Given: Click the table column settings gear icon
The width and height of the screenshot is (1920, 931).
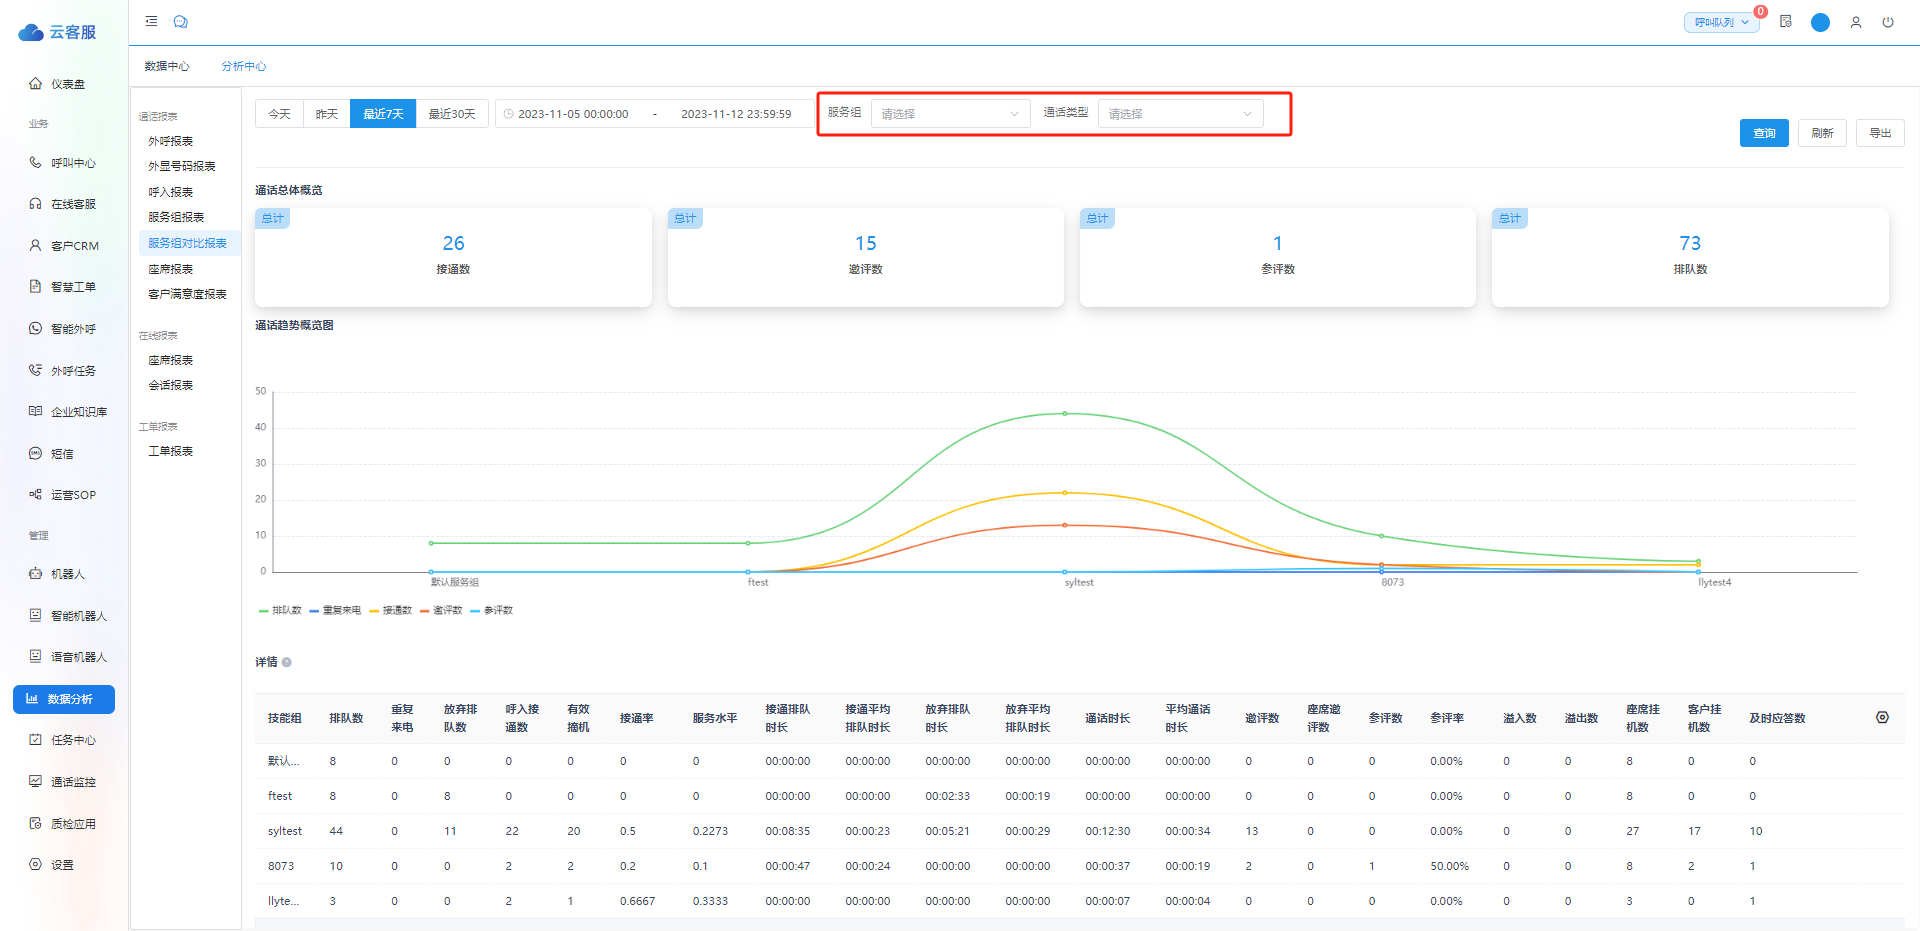Looking at the screenshot, I should pos(1882,718).
